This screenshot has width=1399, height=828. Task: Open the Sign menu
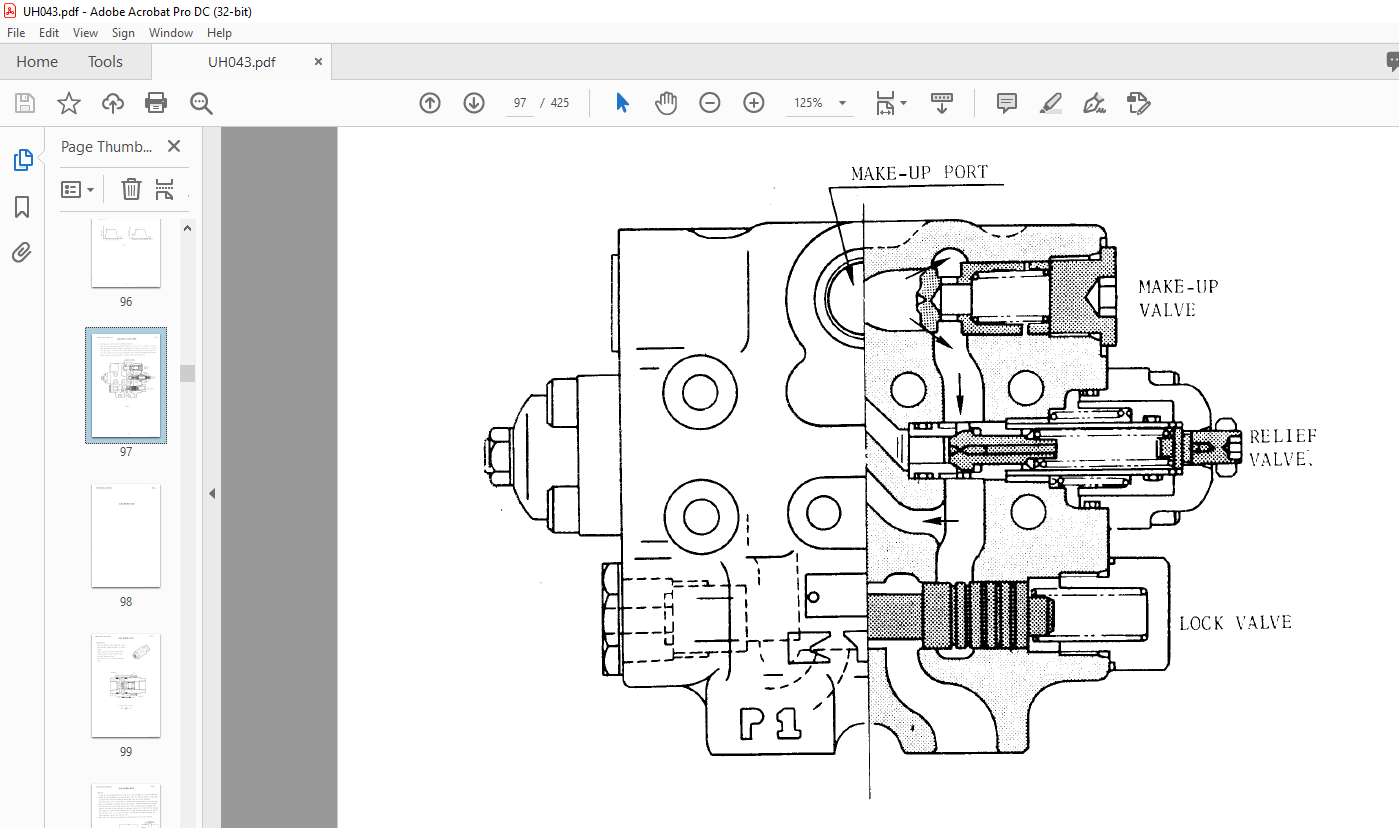[123, 33]
